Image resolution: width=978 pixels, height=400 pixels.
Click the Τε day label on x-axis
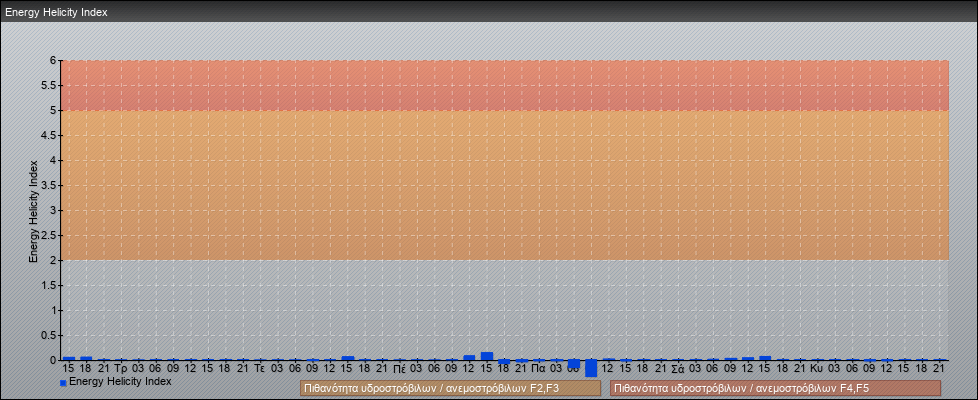pos(260,369)
